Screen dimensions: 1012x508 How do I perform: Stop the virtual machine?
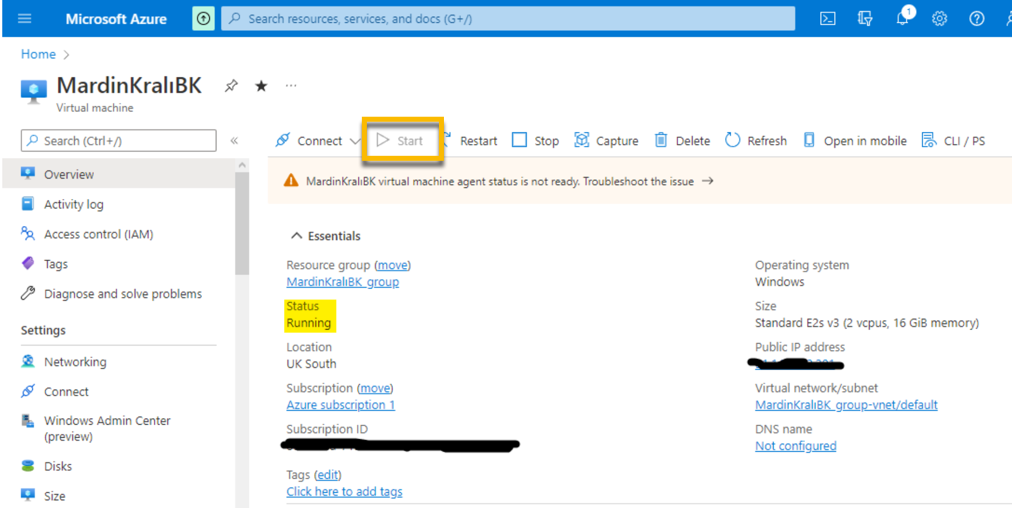coord(536,141)
